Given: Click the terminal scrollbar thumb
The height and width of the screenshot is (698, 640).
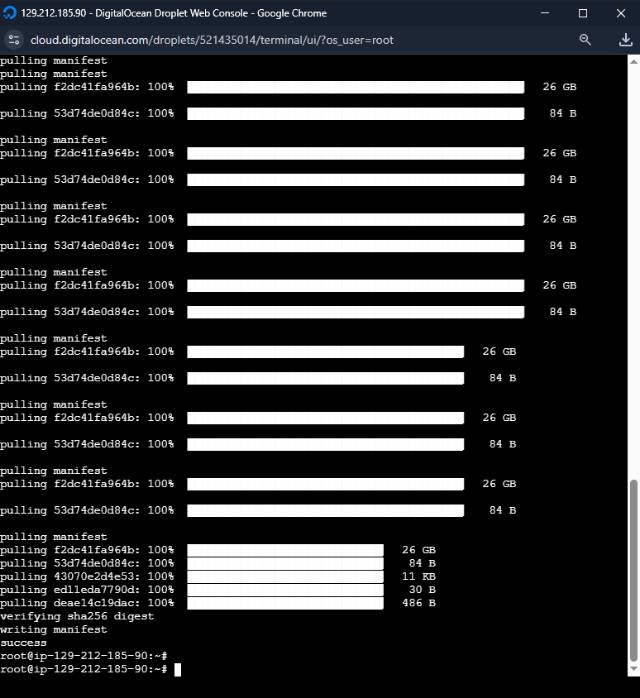Looking at the screenshot, I should tap(631, 570).
